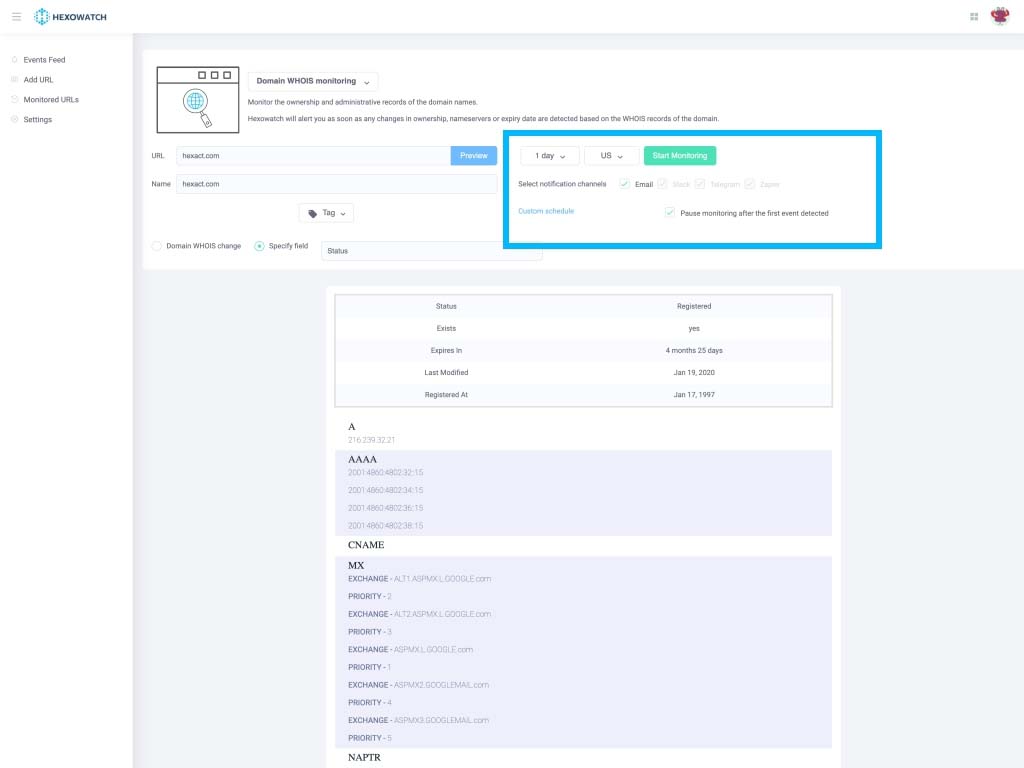Open the apps grid icon
The image size is (1024, 768).
[974, 17]
